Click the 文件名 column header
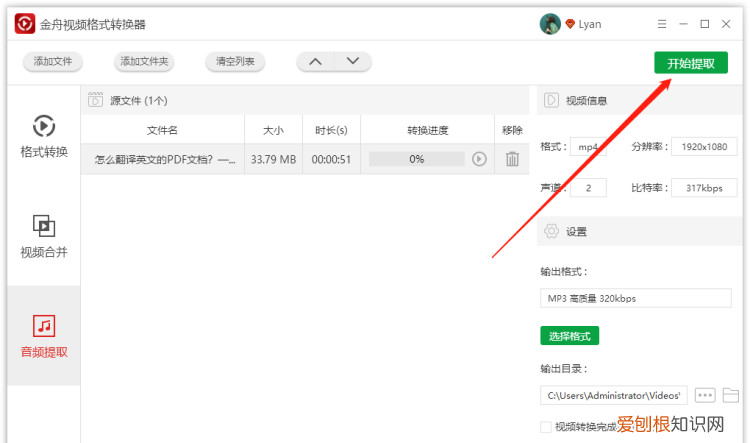 (x=162, y=130)
